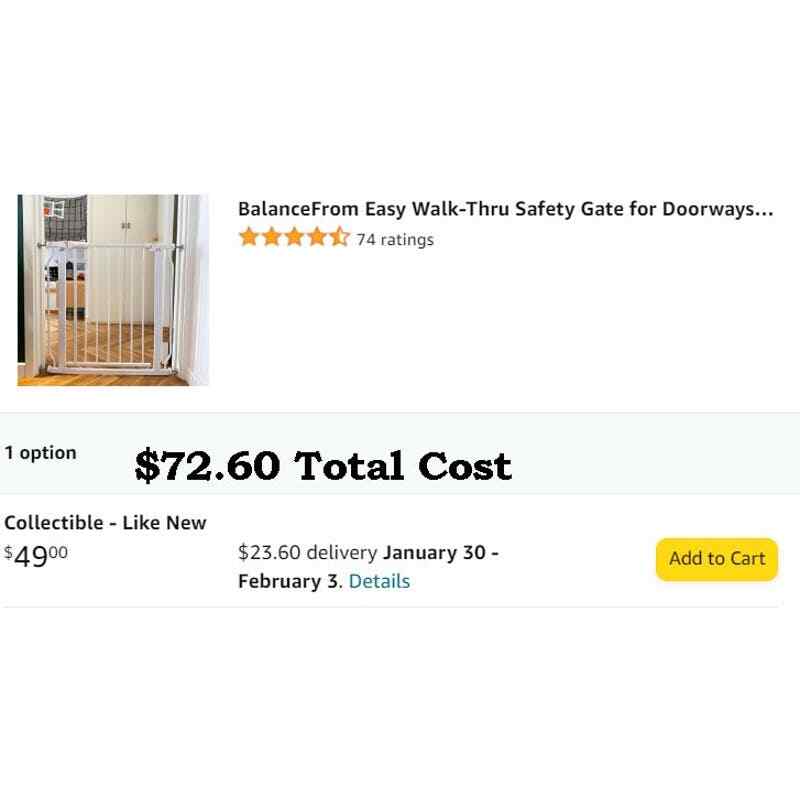Image resolution: width=800 pixels, height=800 pixels.
Task: Click the January 30 delivery date
Action: [435, 552]
